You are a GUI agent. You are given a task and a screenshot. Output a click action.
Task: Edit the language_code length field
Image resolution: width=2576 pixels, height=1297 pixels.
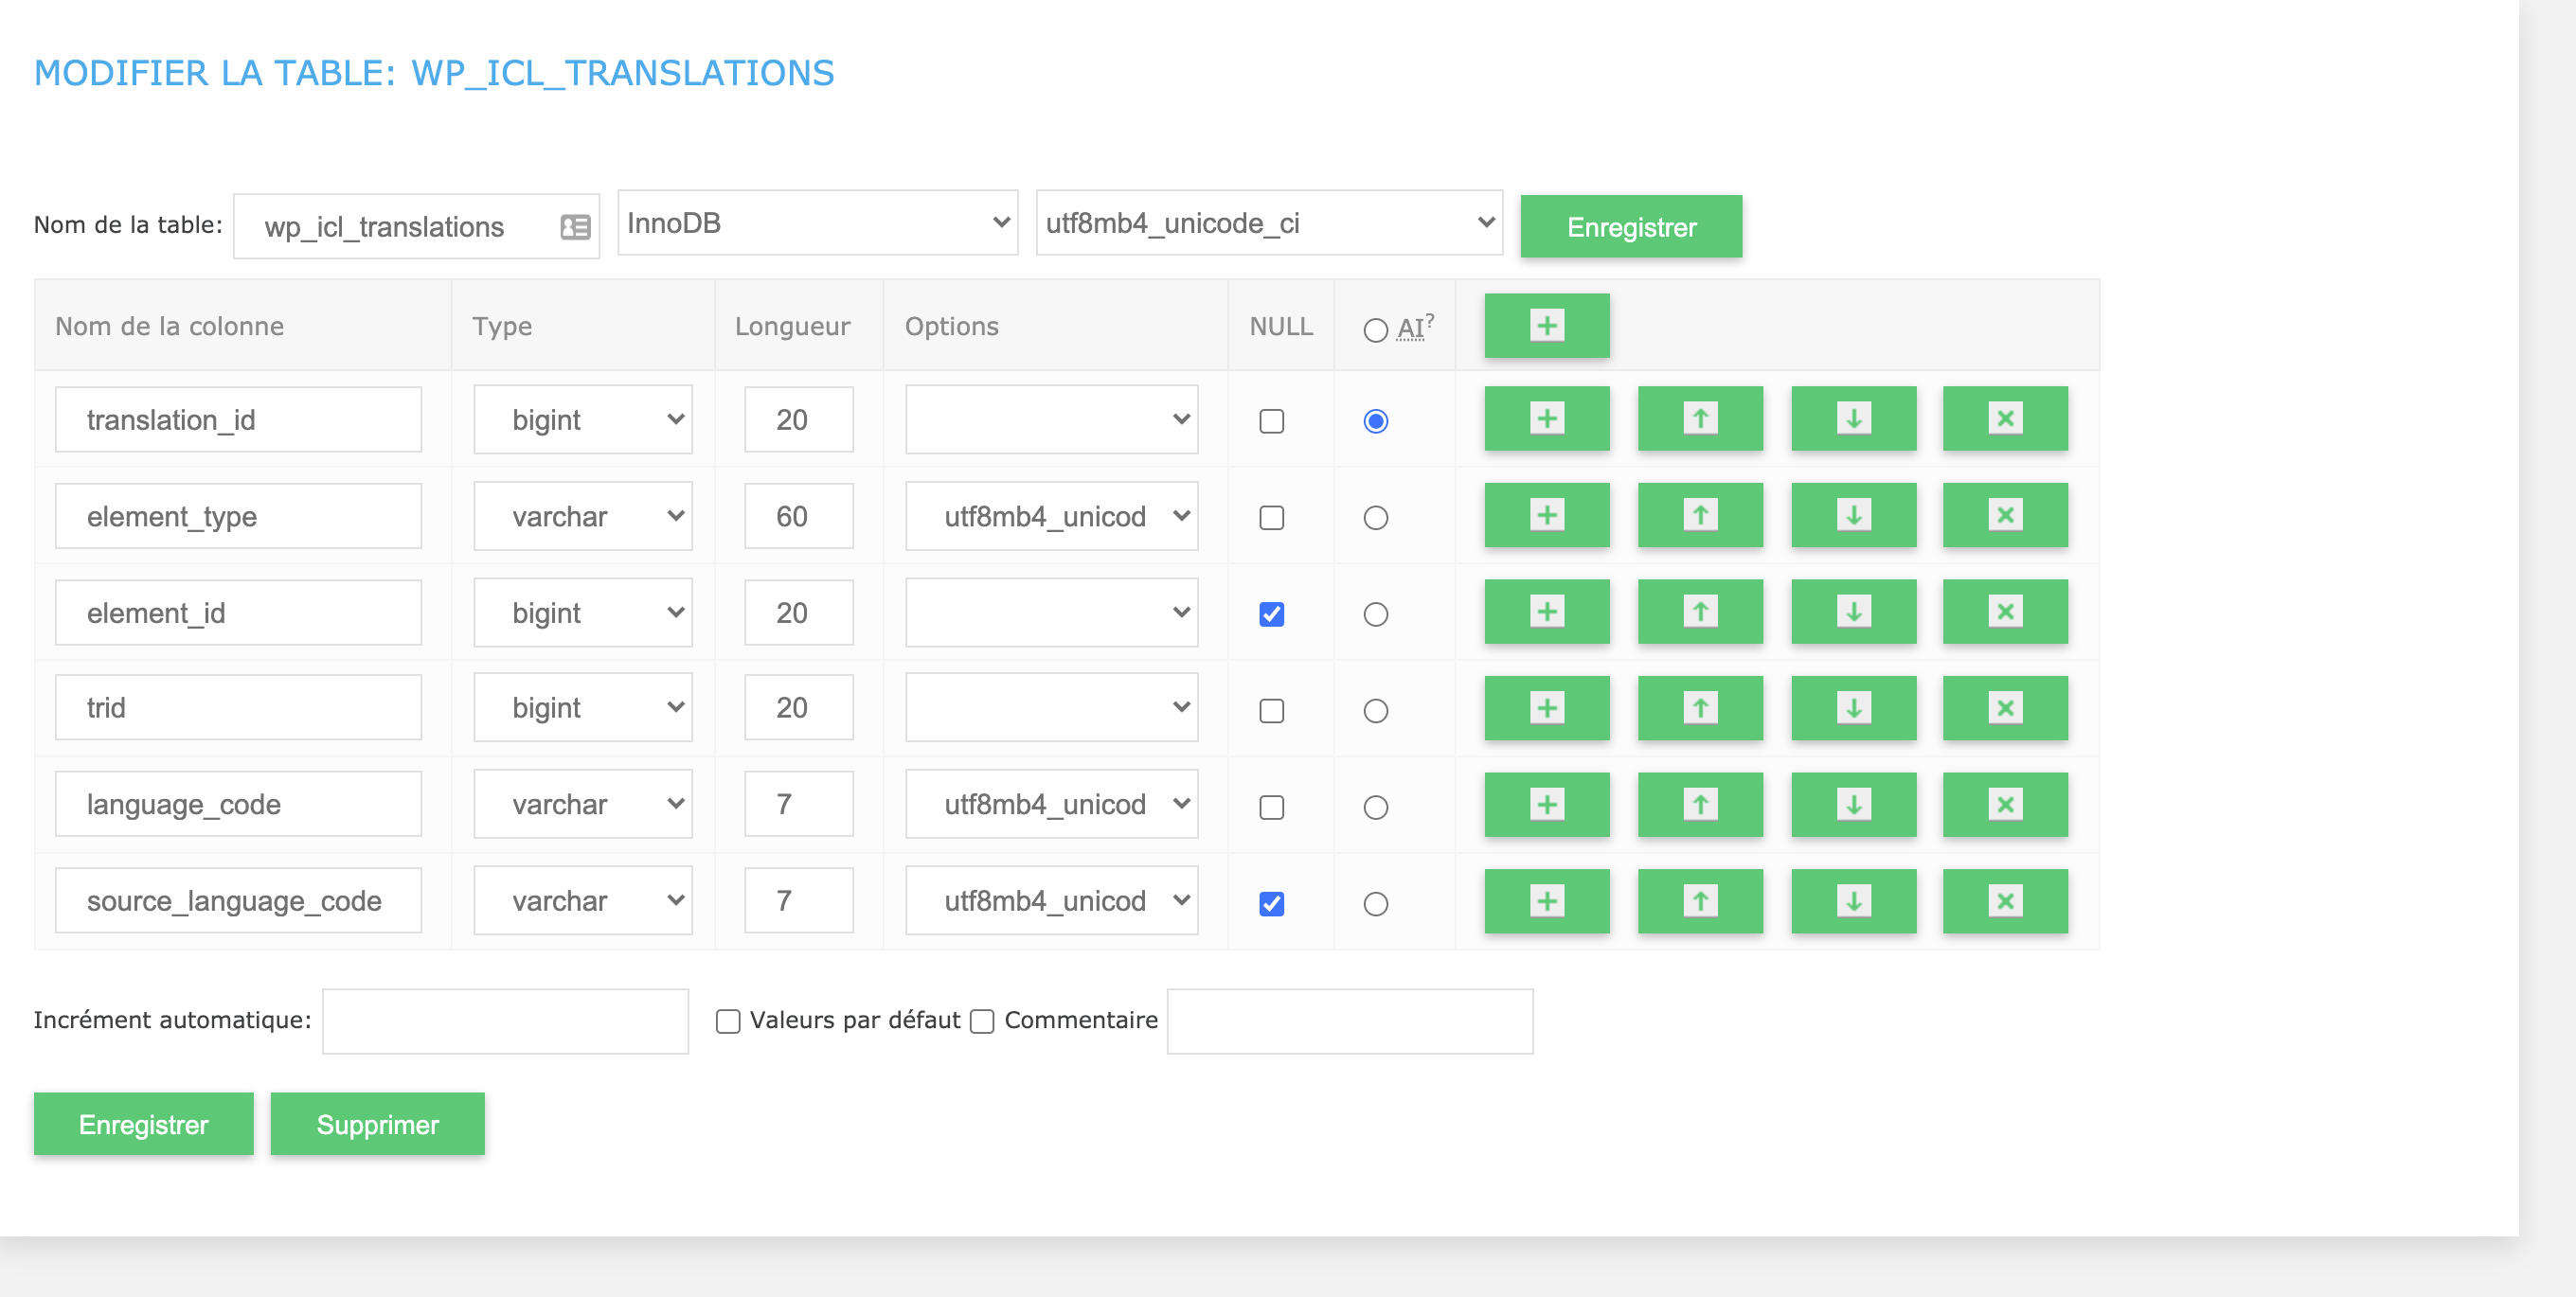pos(799,804)
